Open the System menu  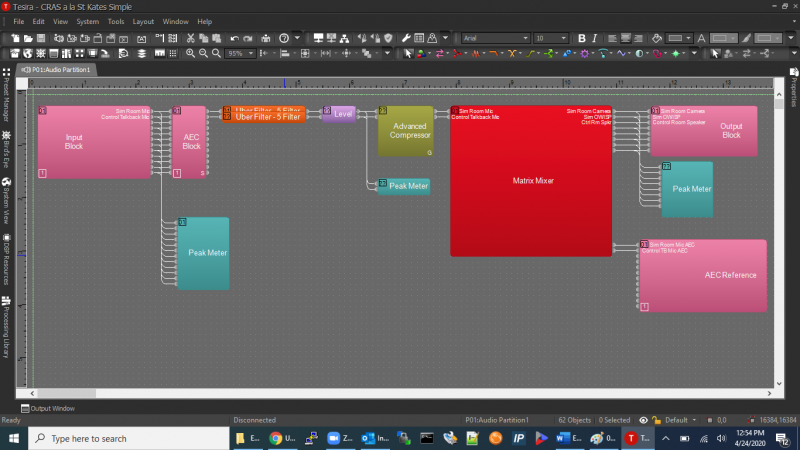[x=88, y=21]
